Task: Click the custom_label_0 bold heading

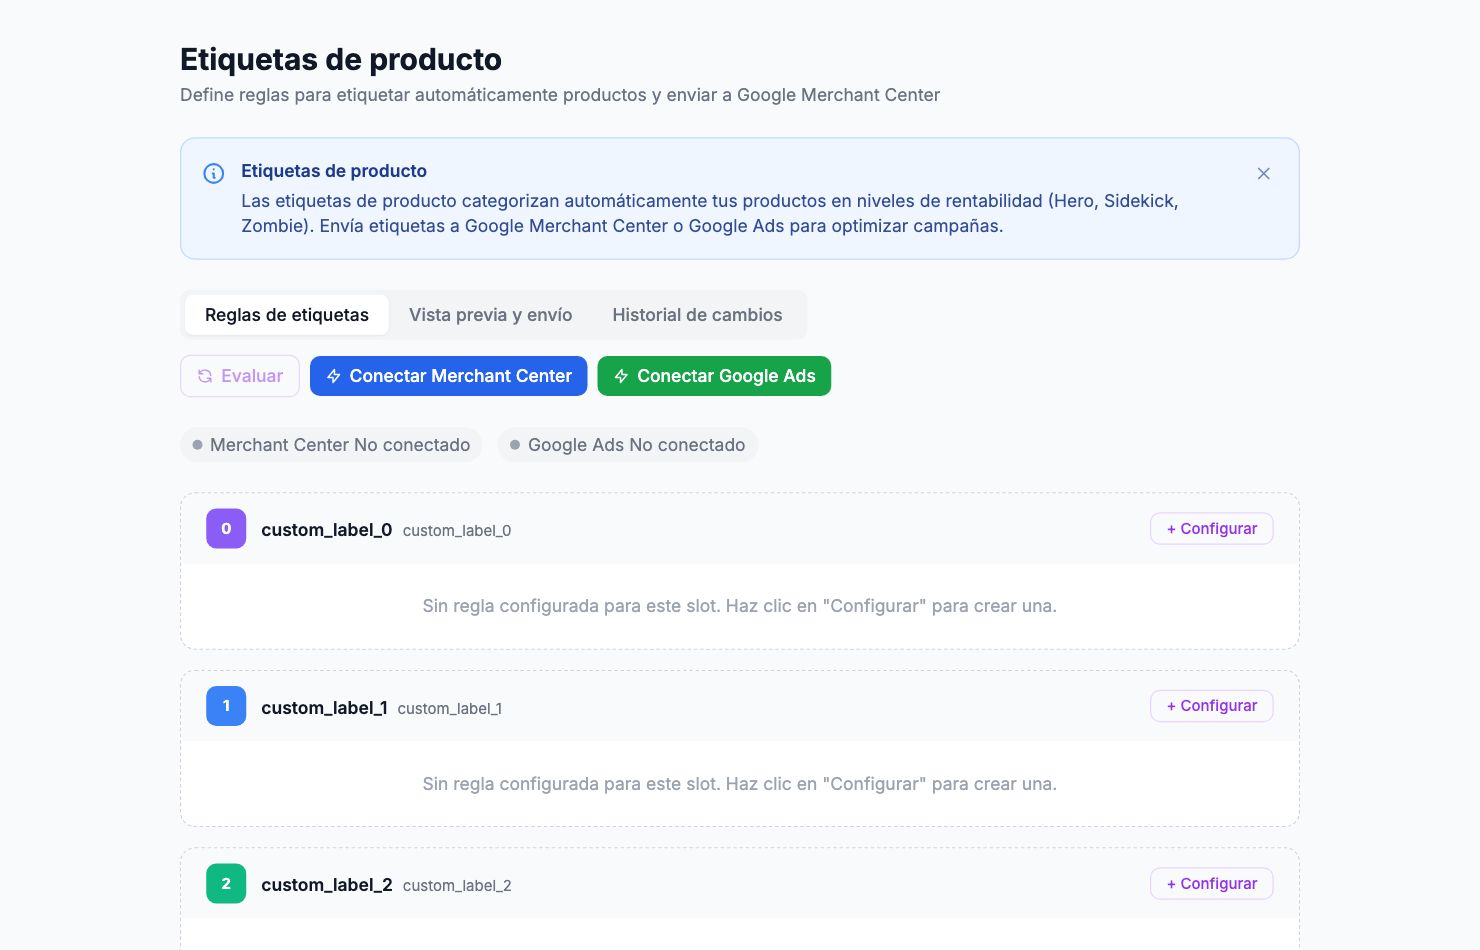Action: [327, 530]
